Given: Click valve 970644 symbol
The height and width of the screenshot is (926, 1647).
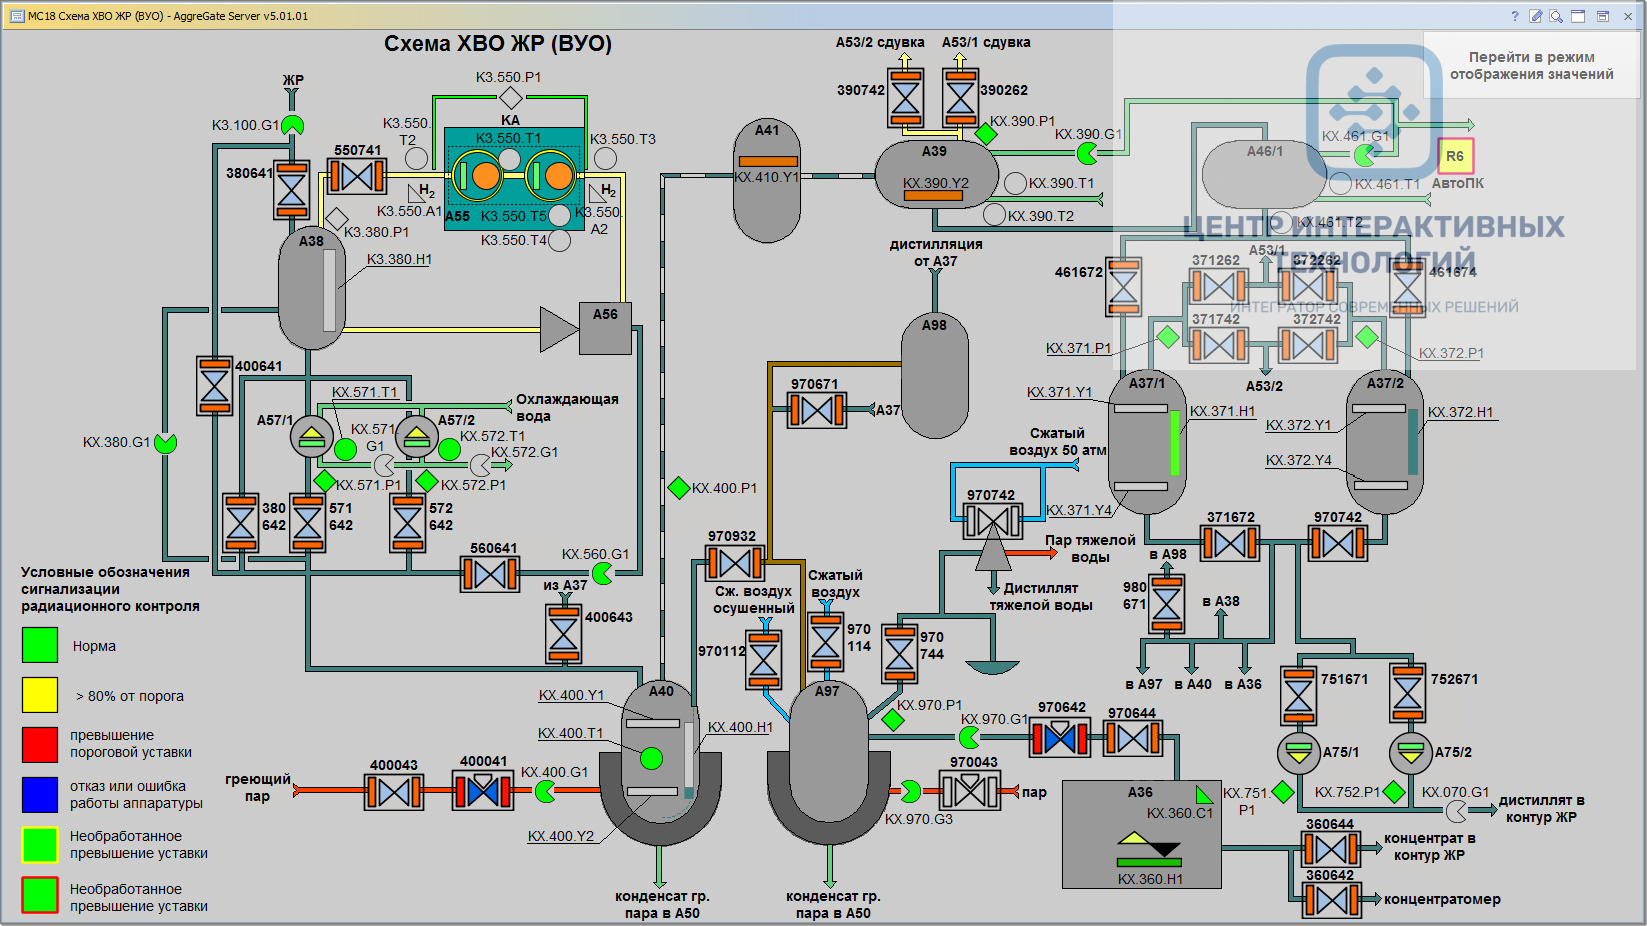Looking at the screenshot, I should tap(1133, 738).
